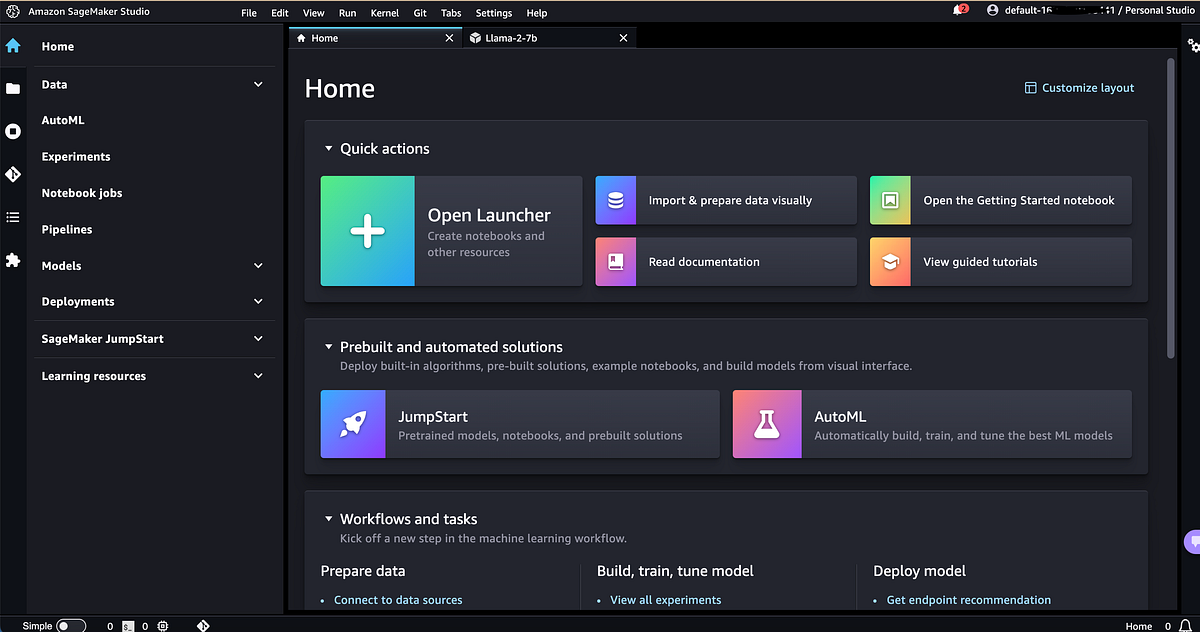Image resolution: width=1200 pixels, height=632 pixels.
Task: Click the Home icon in the left rail
Action: (14, 46)
